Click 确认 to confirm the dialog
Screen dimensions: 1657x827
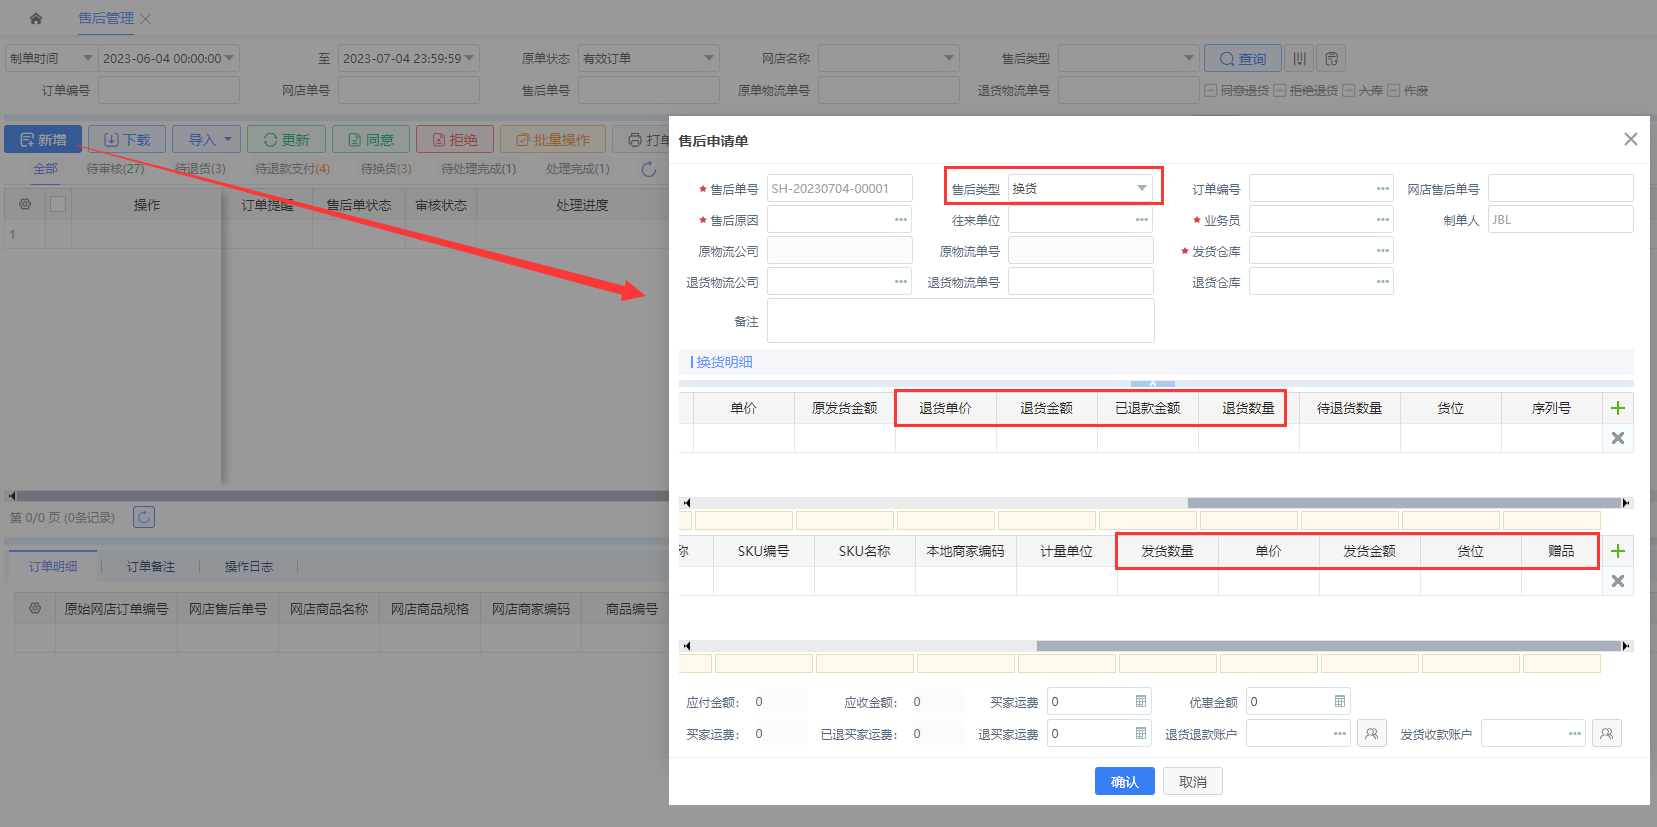click(1125, 781)
